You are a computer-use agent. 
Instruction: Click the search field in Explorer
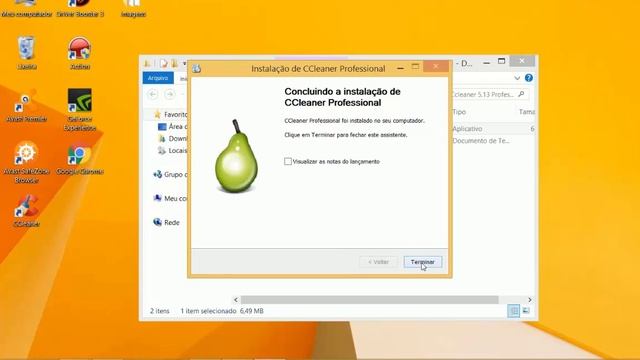pyautogui.click(x=490, y=94)
